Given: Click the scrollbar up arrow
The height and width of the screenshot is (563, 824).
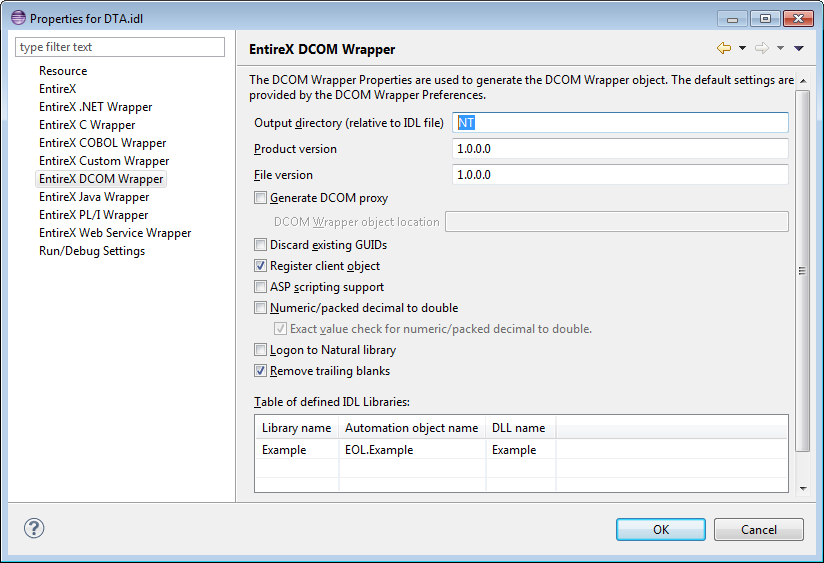Looking at the screenshot, I should click(803, 81).
